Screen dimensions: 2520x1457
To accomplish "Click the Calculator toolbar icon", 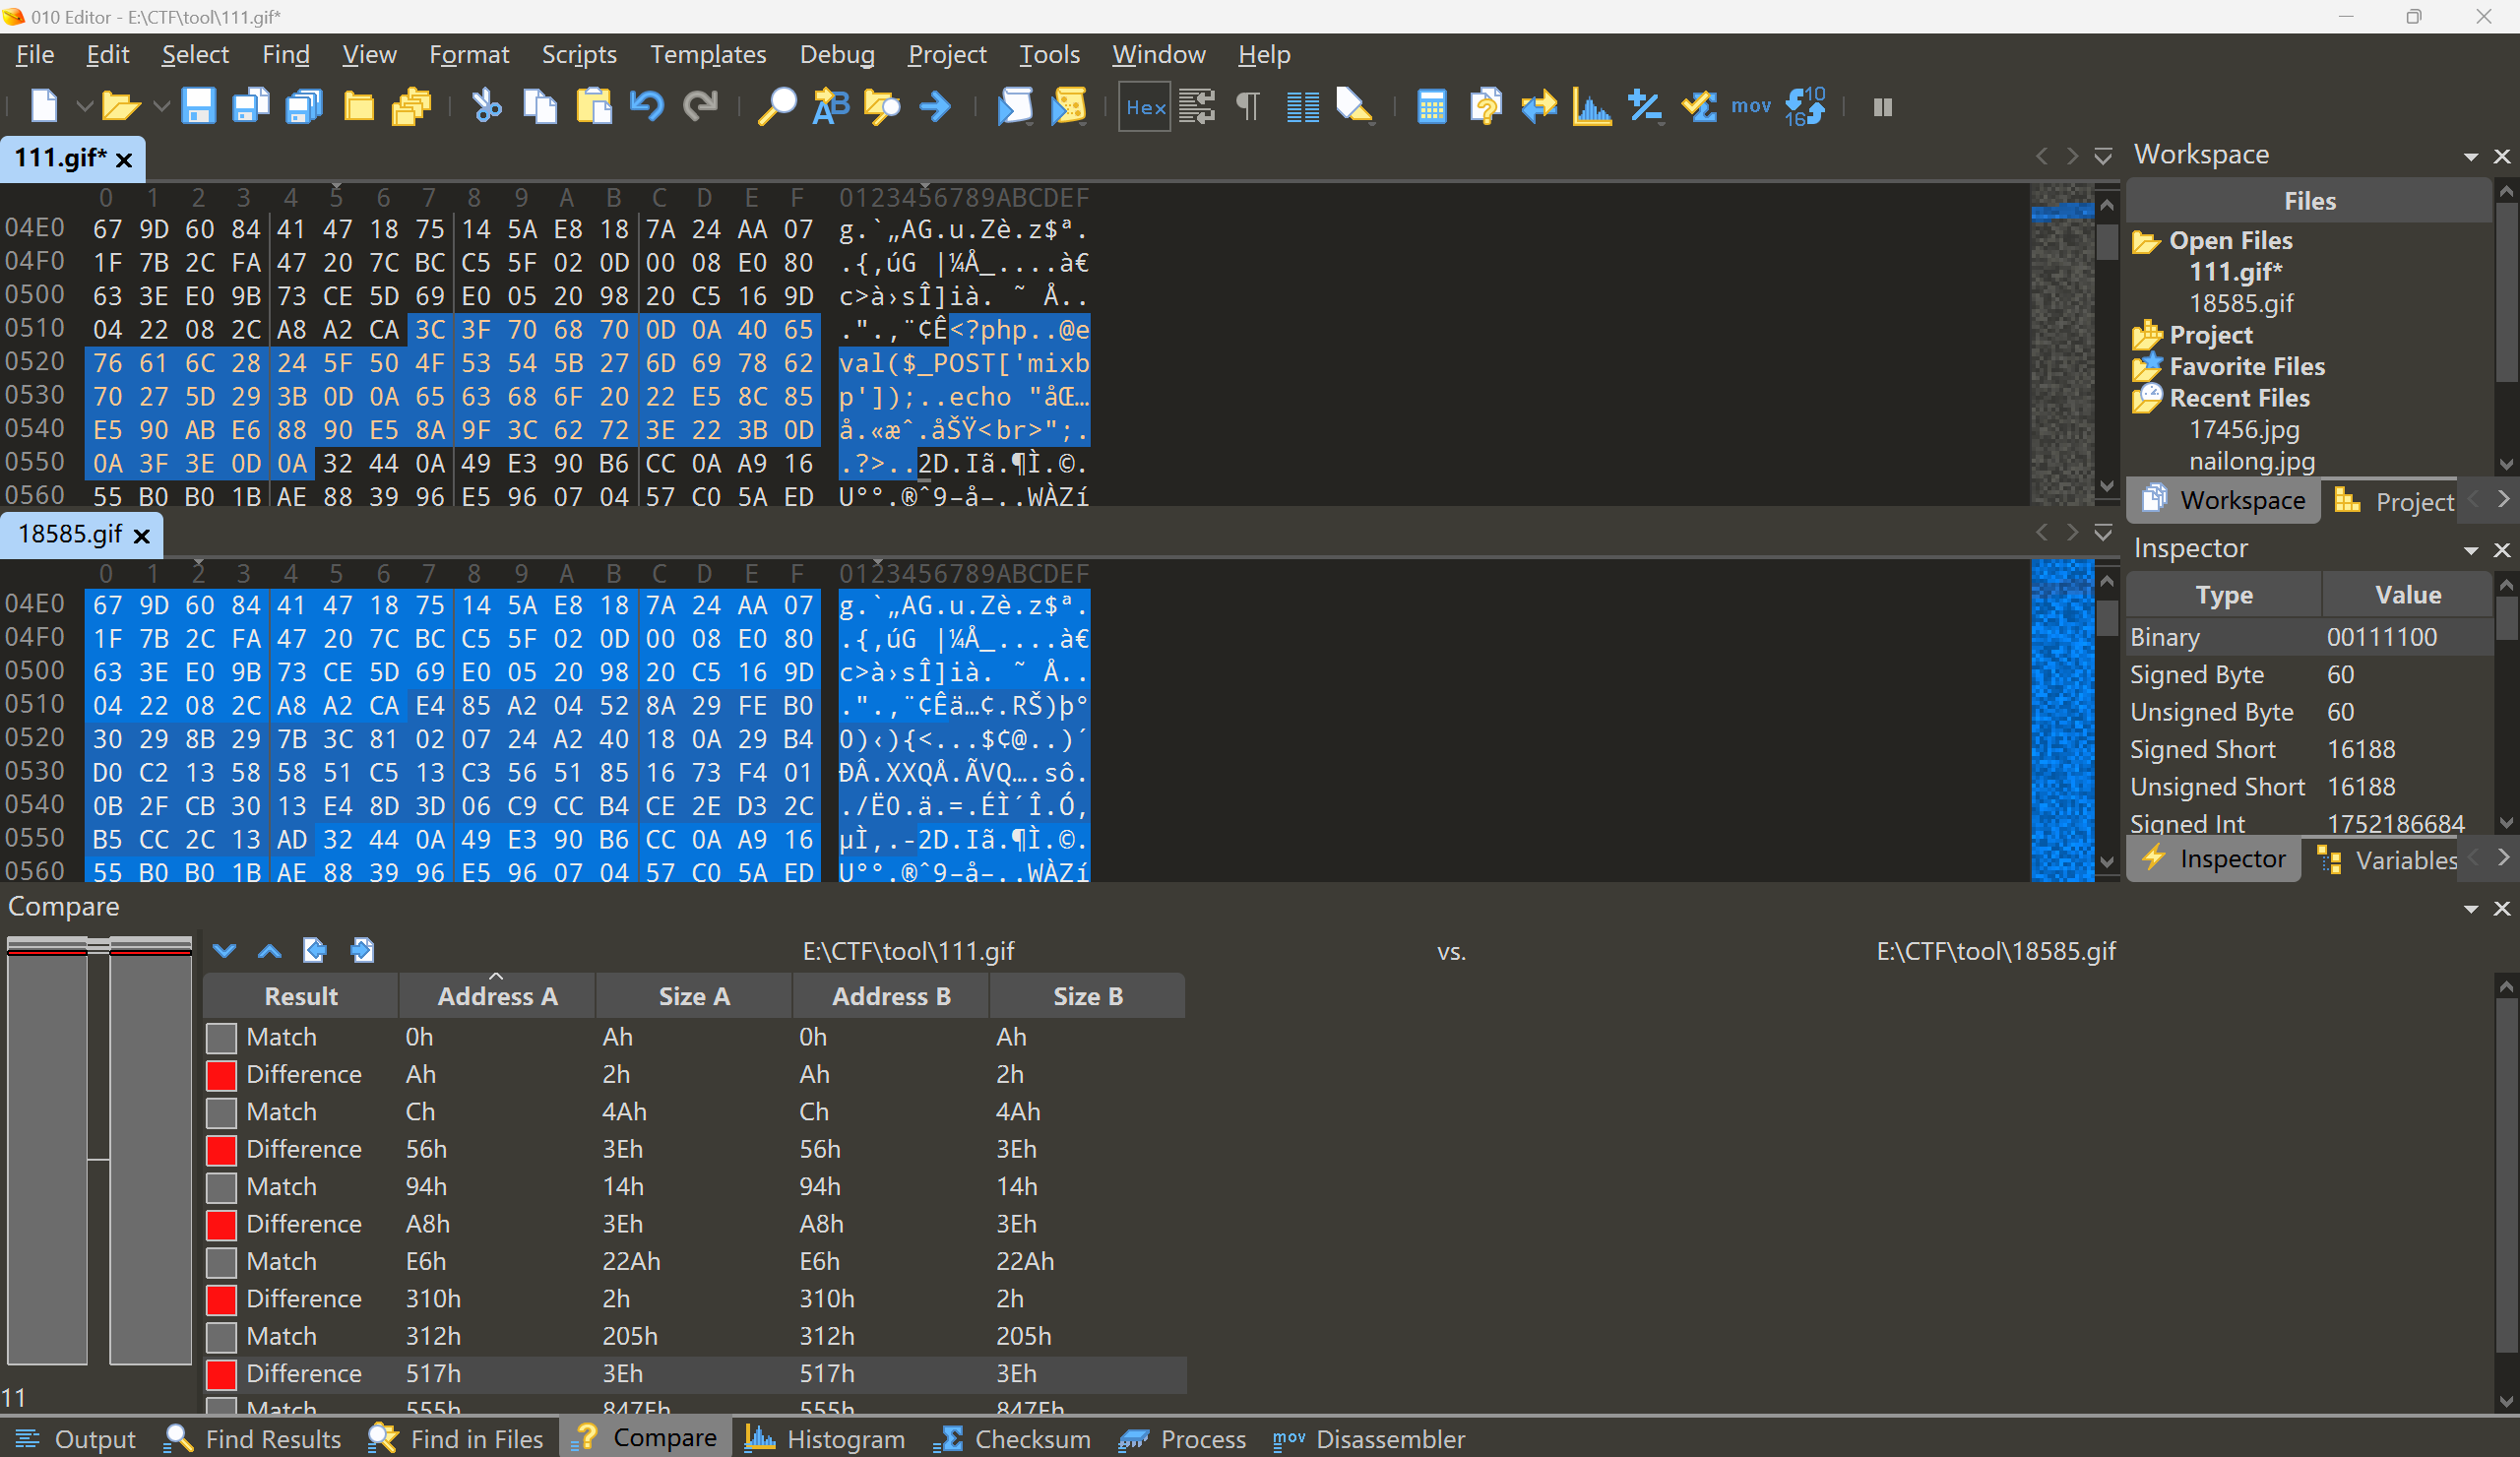I will pos(1431,106).
